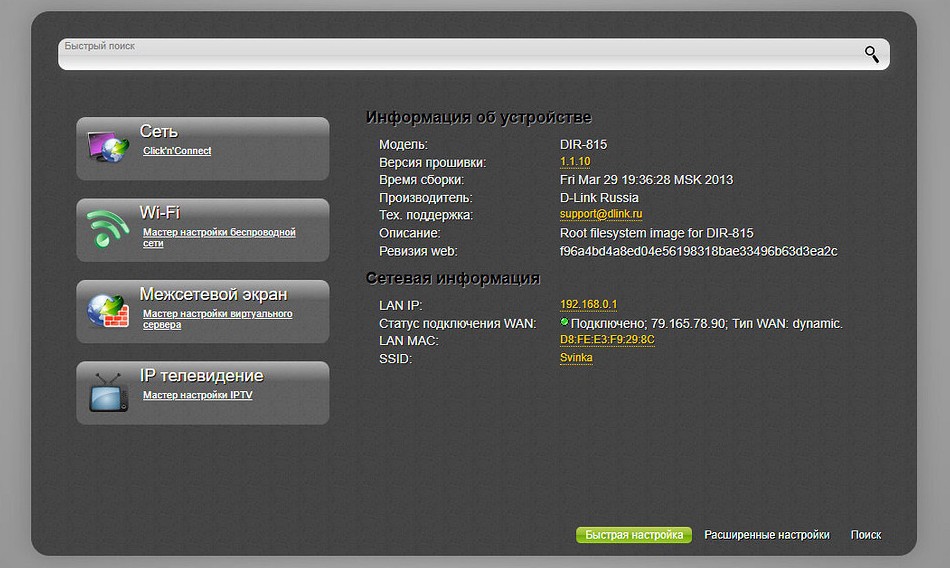Open the Поиск tab at bottom

tap(866, 535)
